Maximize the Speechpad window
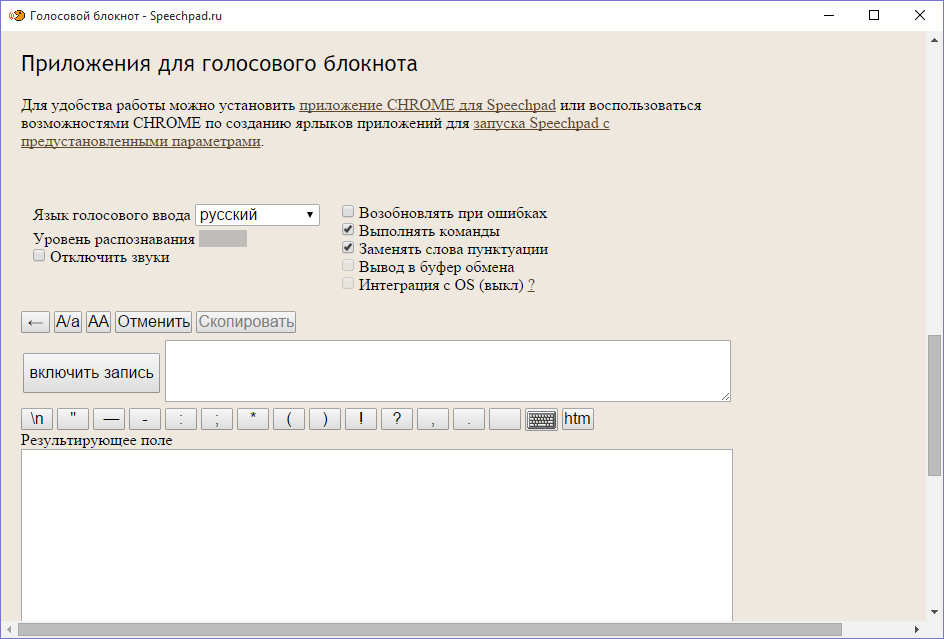944x639 pixels. (x=874, y=15)
